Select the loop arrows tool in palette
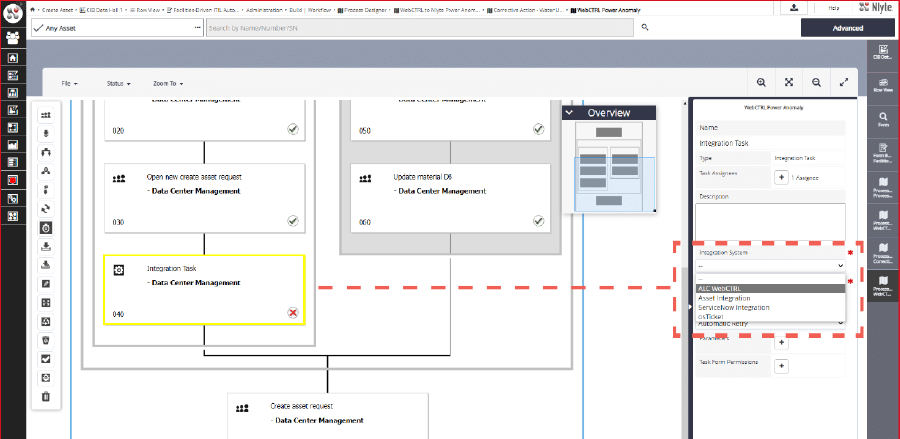900x439 pixels. 46,209
